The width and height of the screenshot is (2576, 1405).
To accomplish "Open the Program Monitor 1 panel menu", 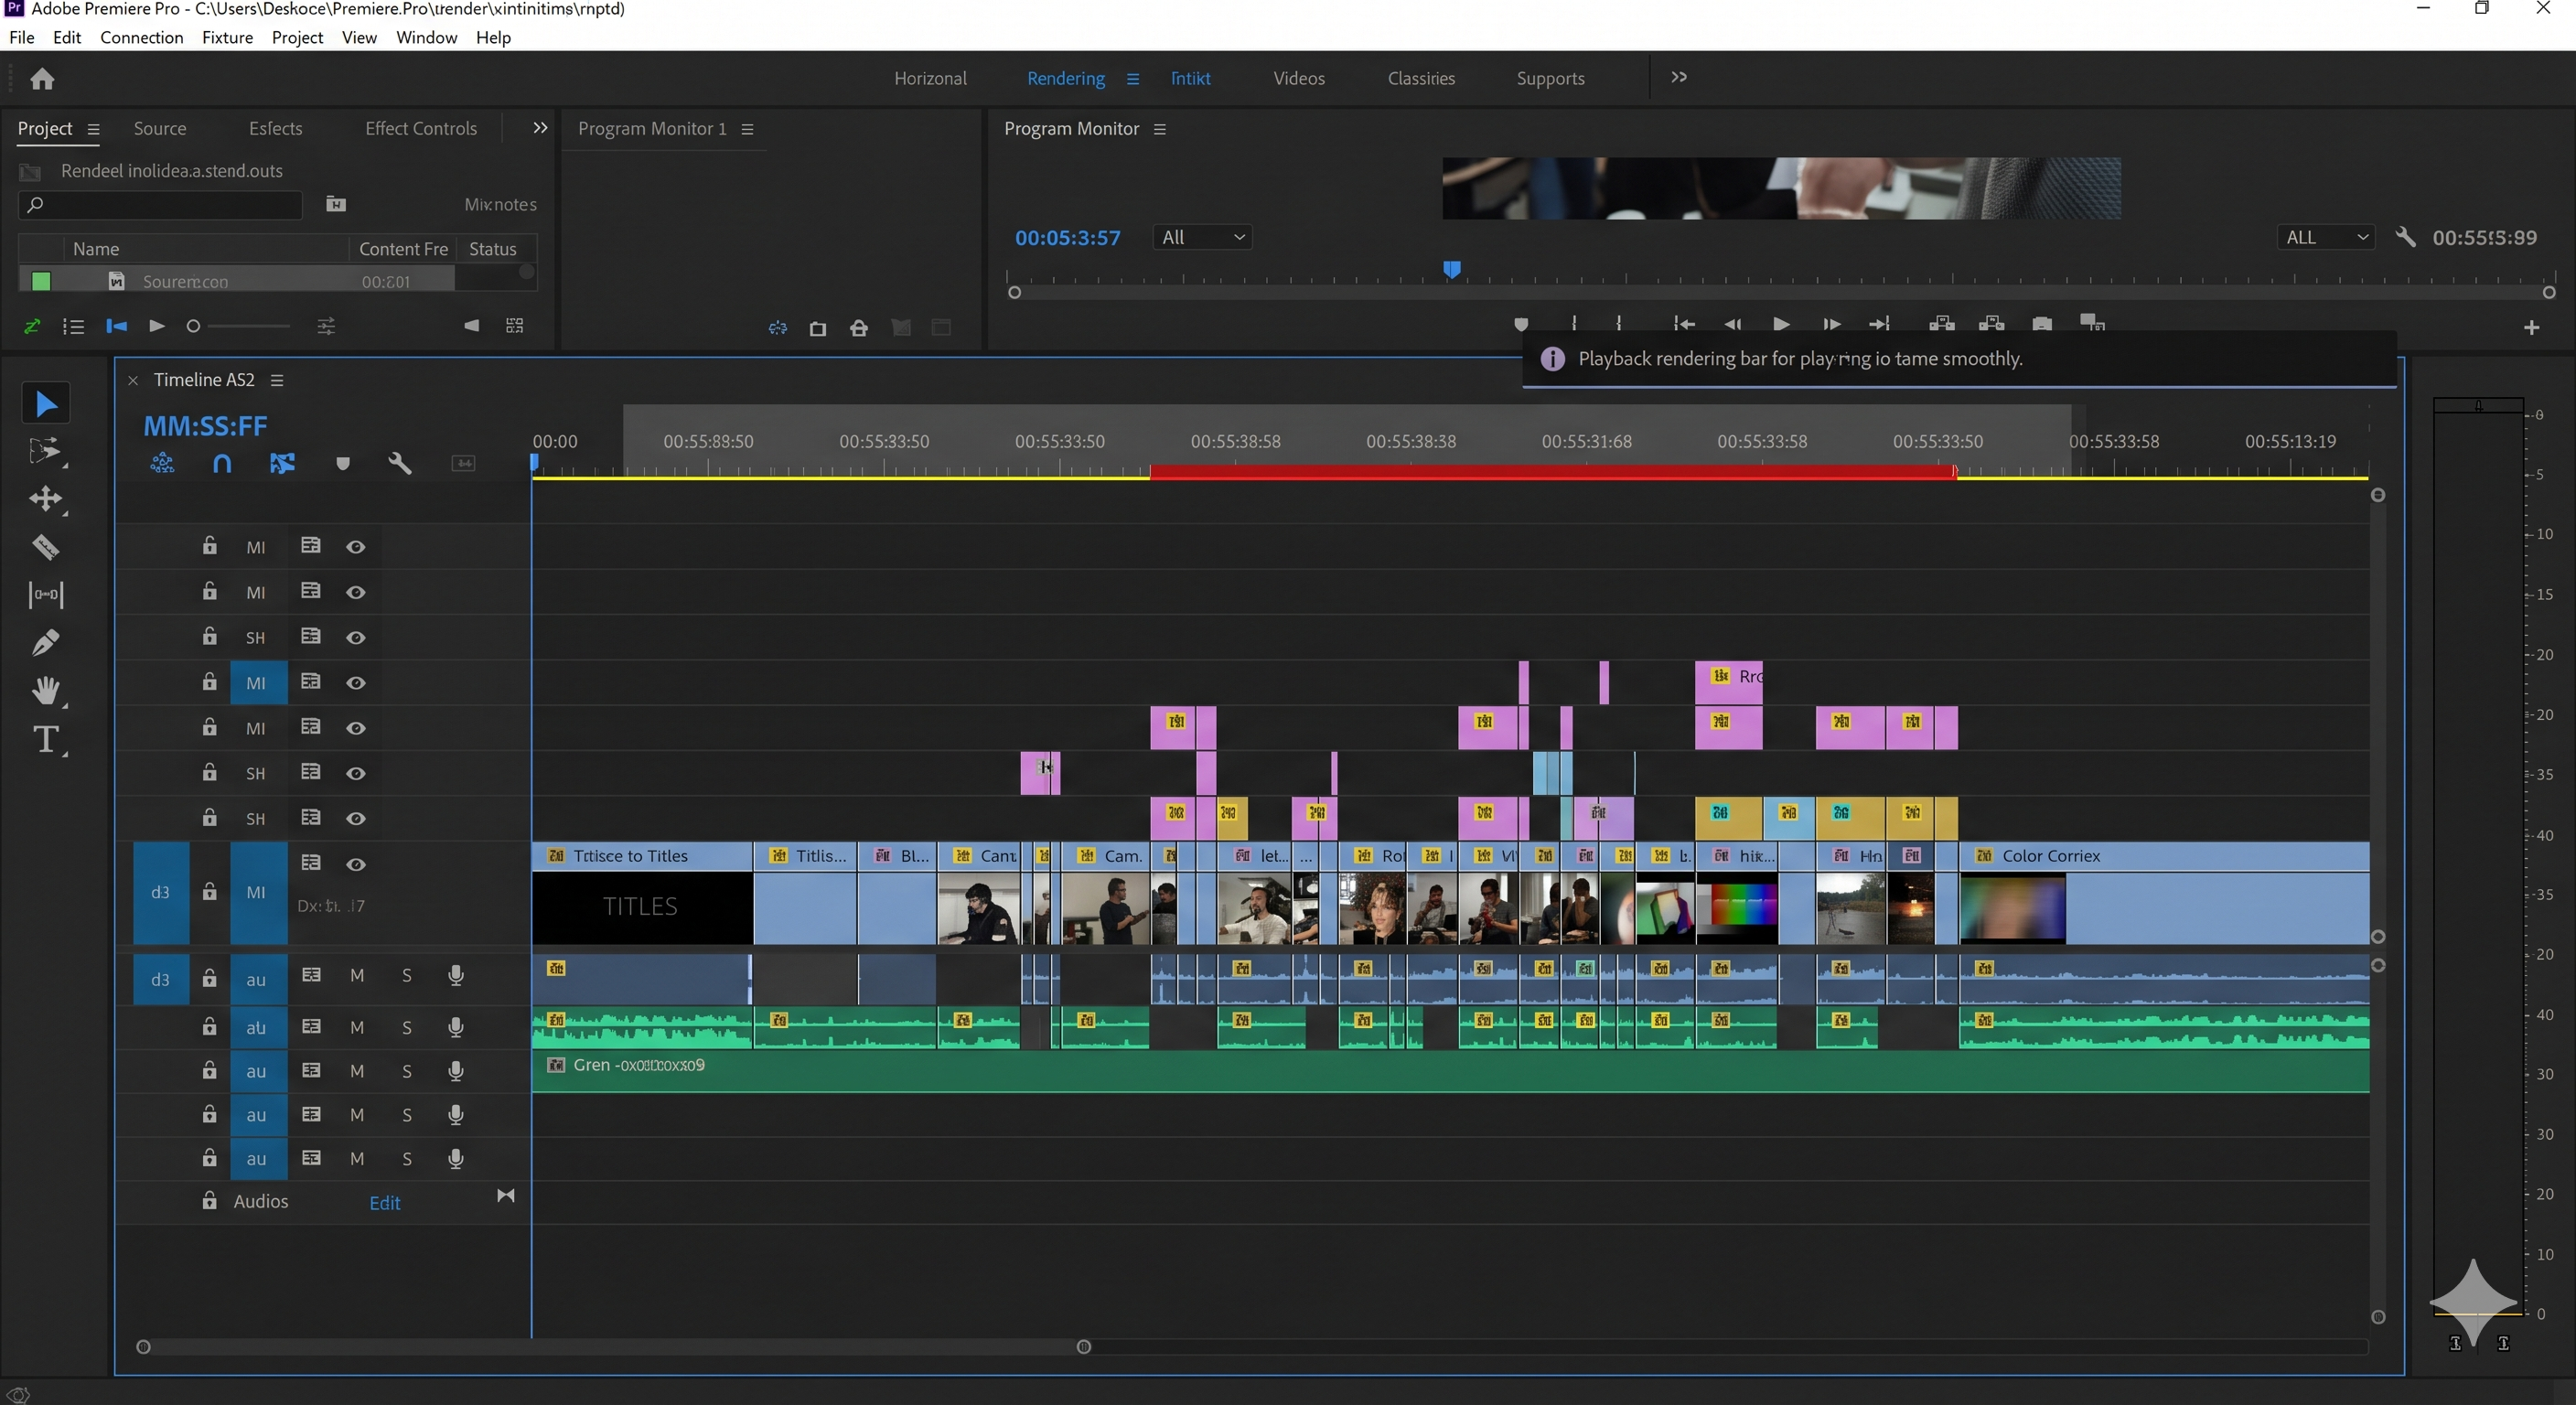I will tap(747, 129).
